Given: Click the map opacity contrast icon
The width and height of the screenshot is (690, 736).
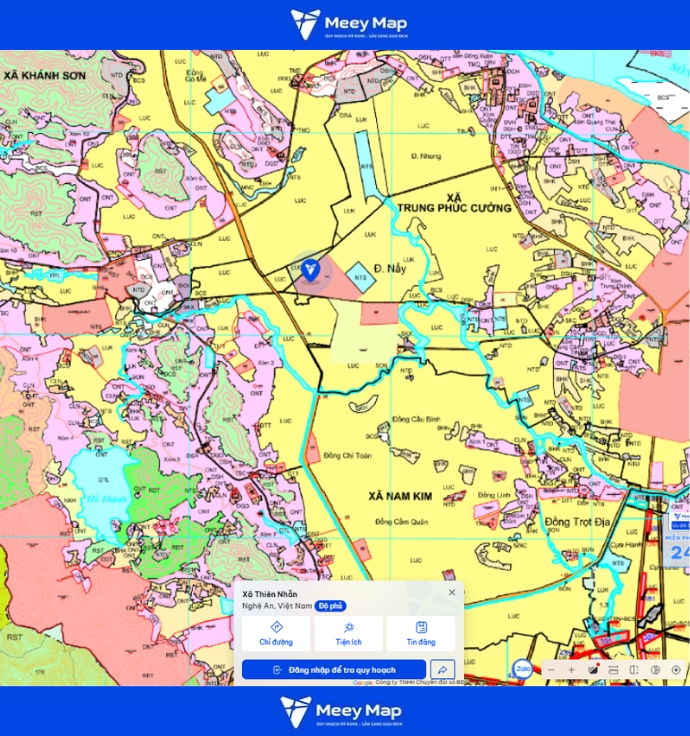Looking at the screenshot, I should [x=655, y=670].
